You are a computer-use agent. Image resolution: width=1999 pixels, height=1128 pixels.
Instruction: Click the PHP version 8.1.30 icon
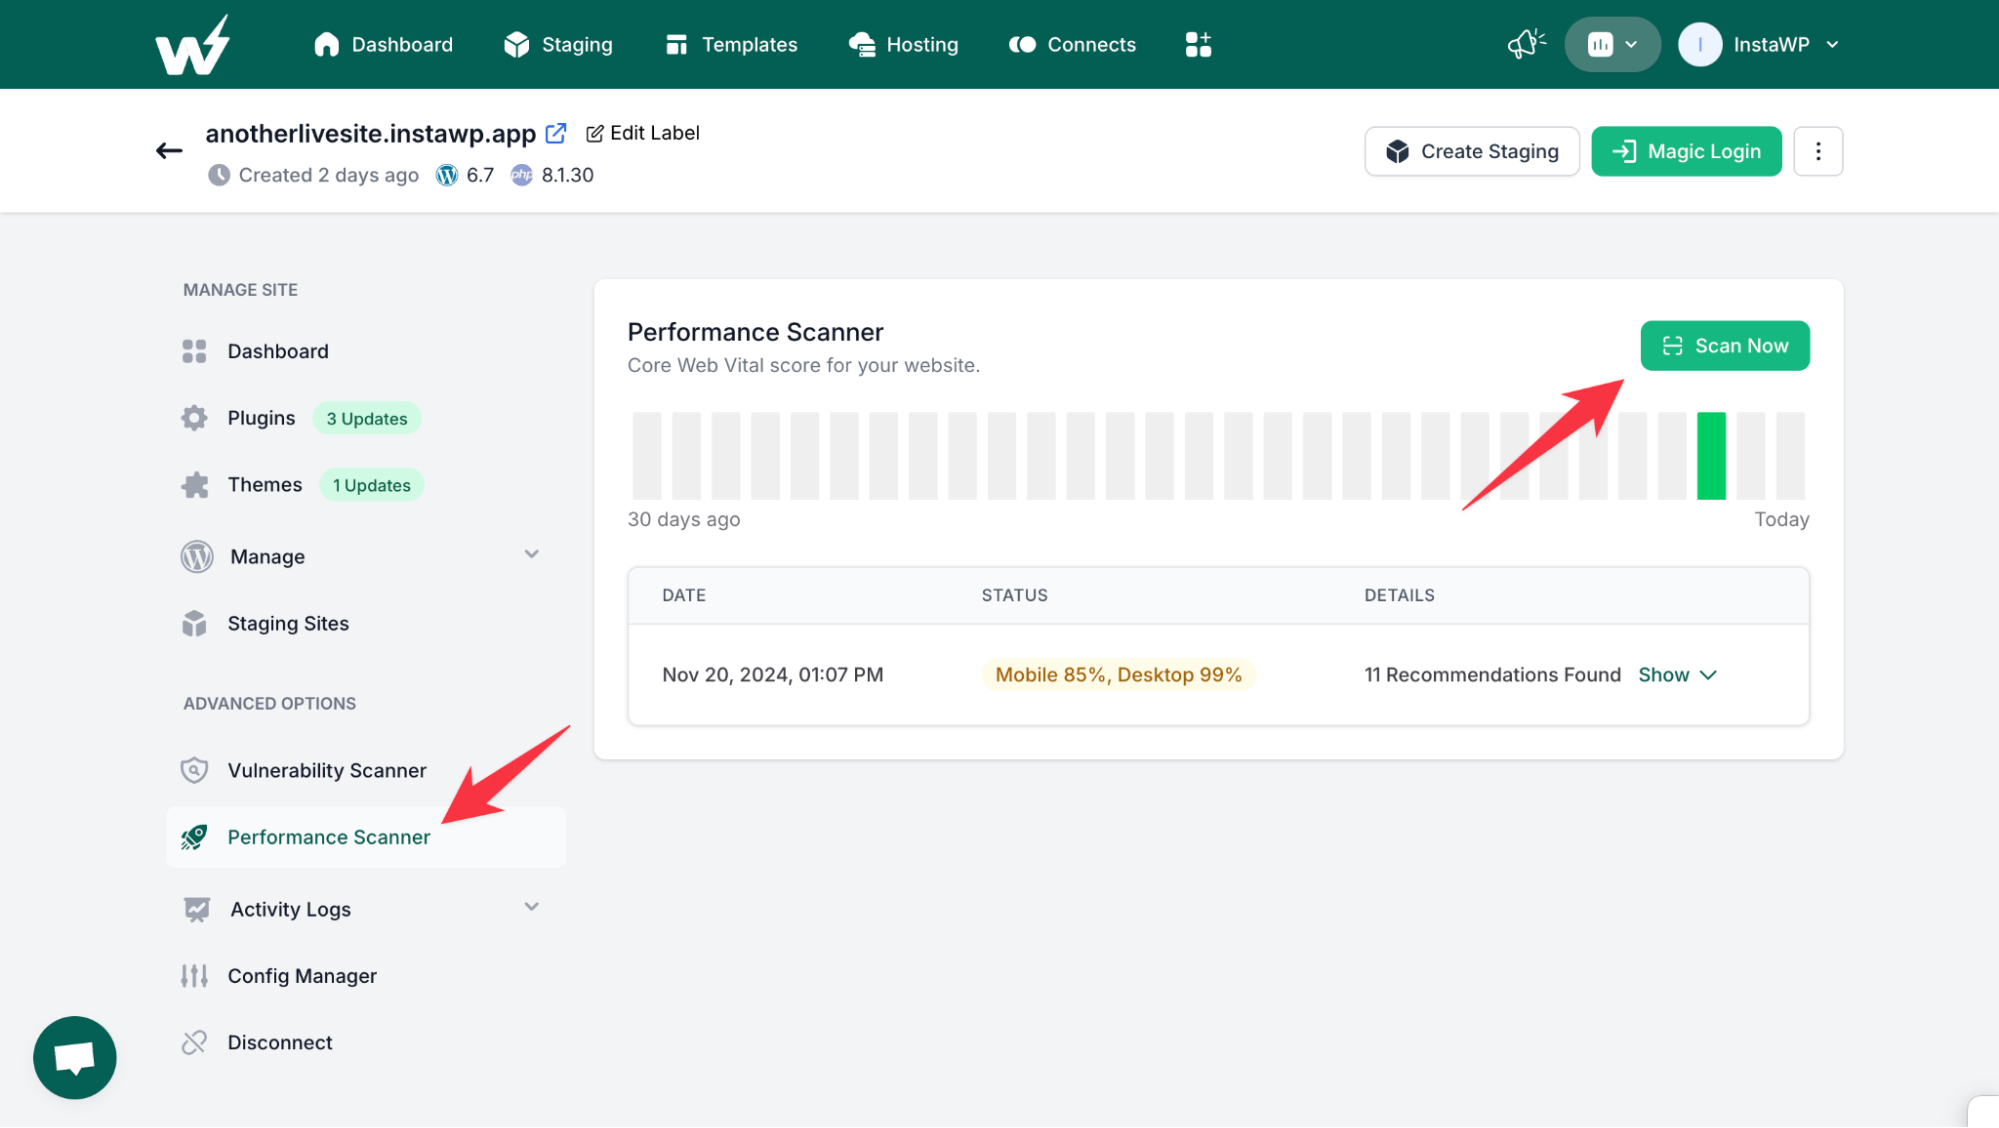click(x=522, y=175)
